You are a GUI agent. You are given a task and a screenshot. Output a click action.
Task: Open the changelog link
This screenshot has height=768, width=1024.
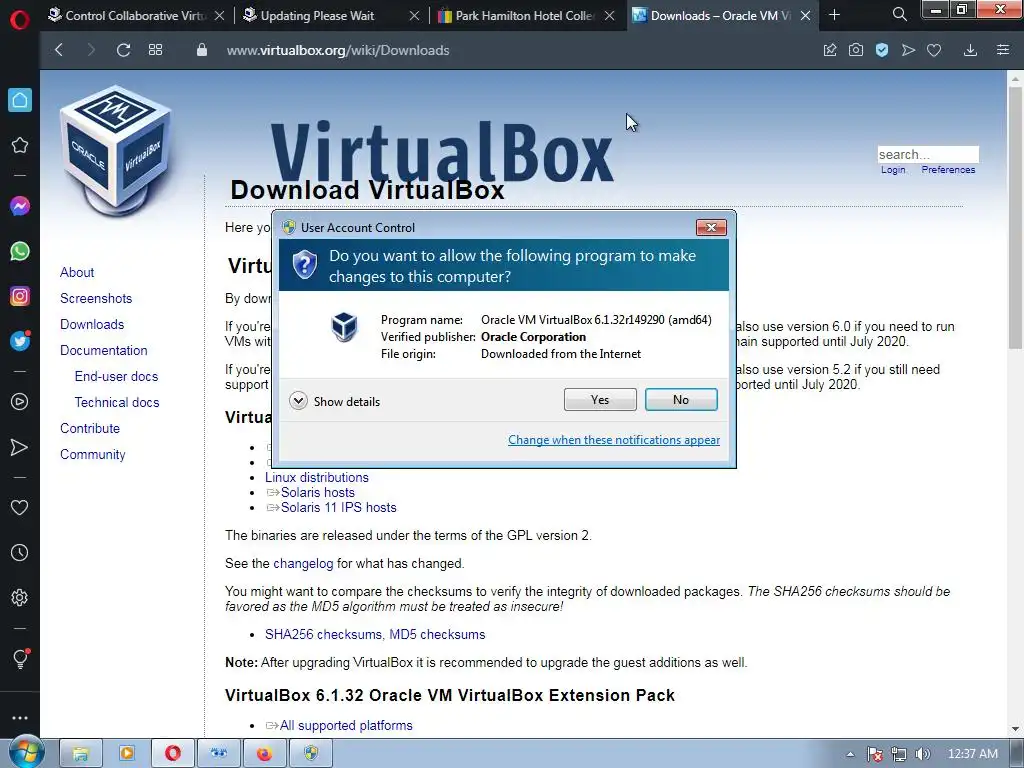pos(303,564)
